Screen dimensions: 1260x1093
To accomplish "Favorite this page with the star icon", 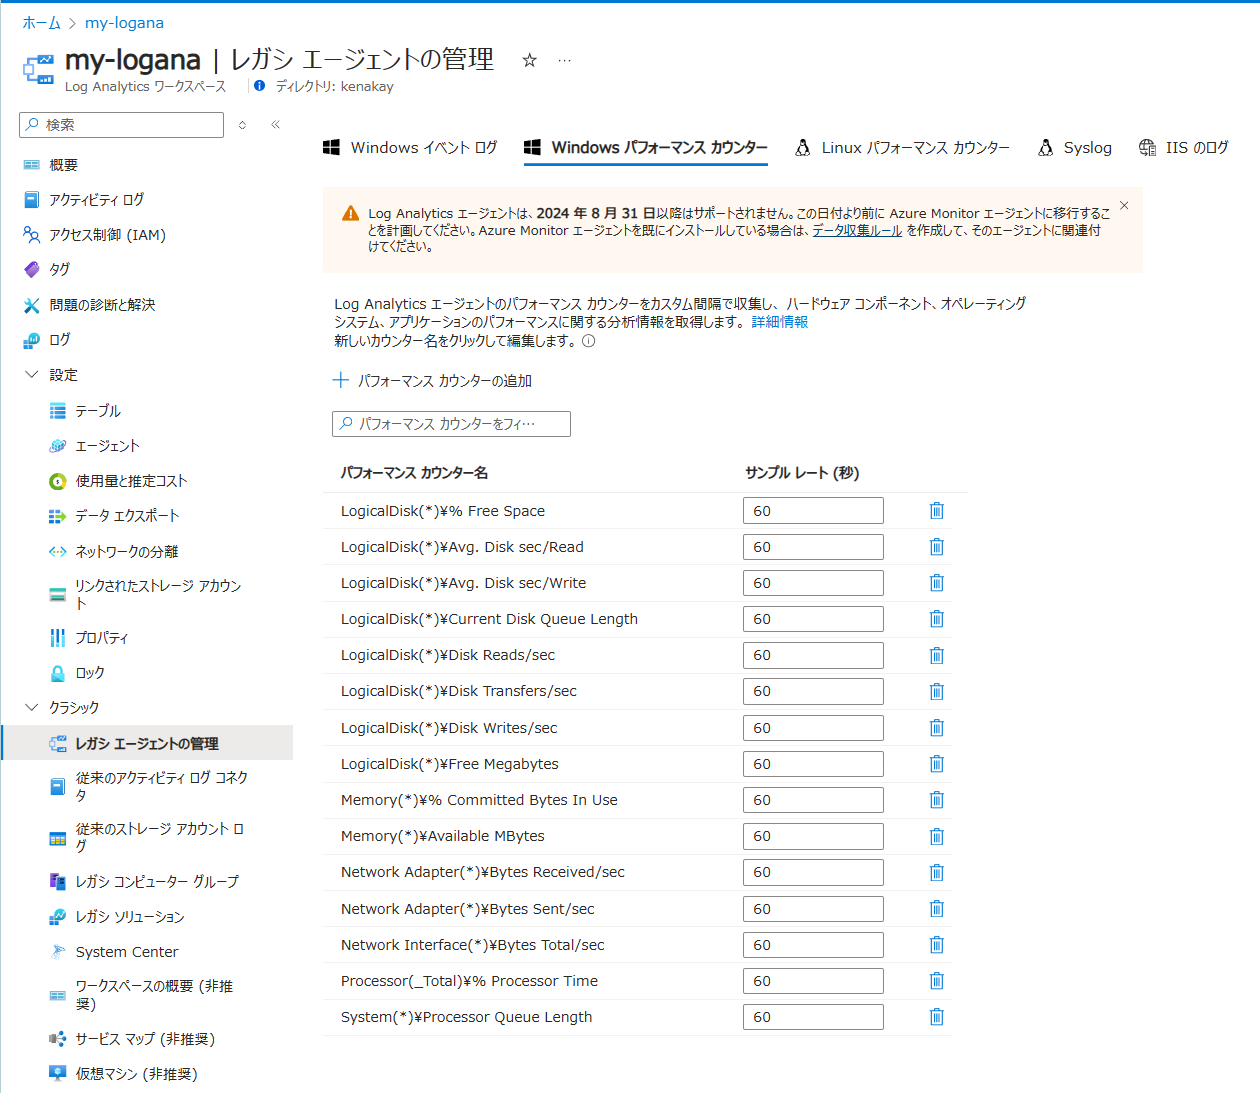I will pos(530,60).
